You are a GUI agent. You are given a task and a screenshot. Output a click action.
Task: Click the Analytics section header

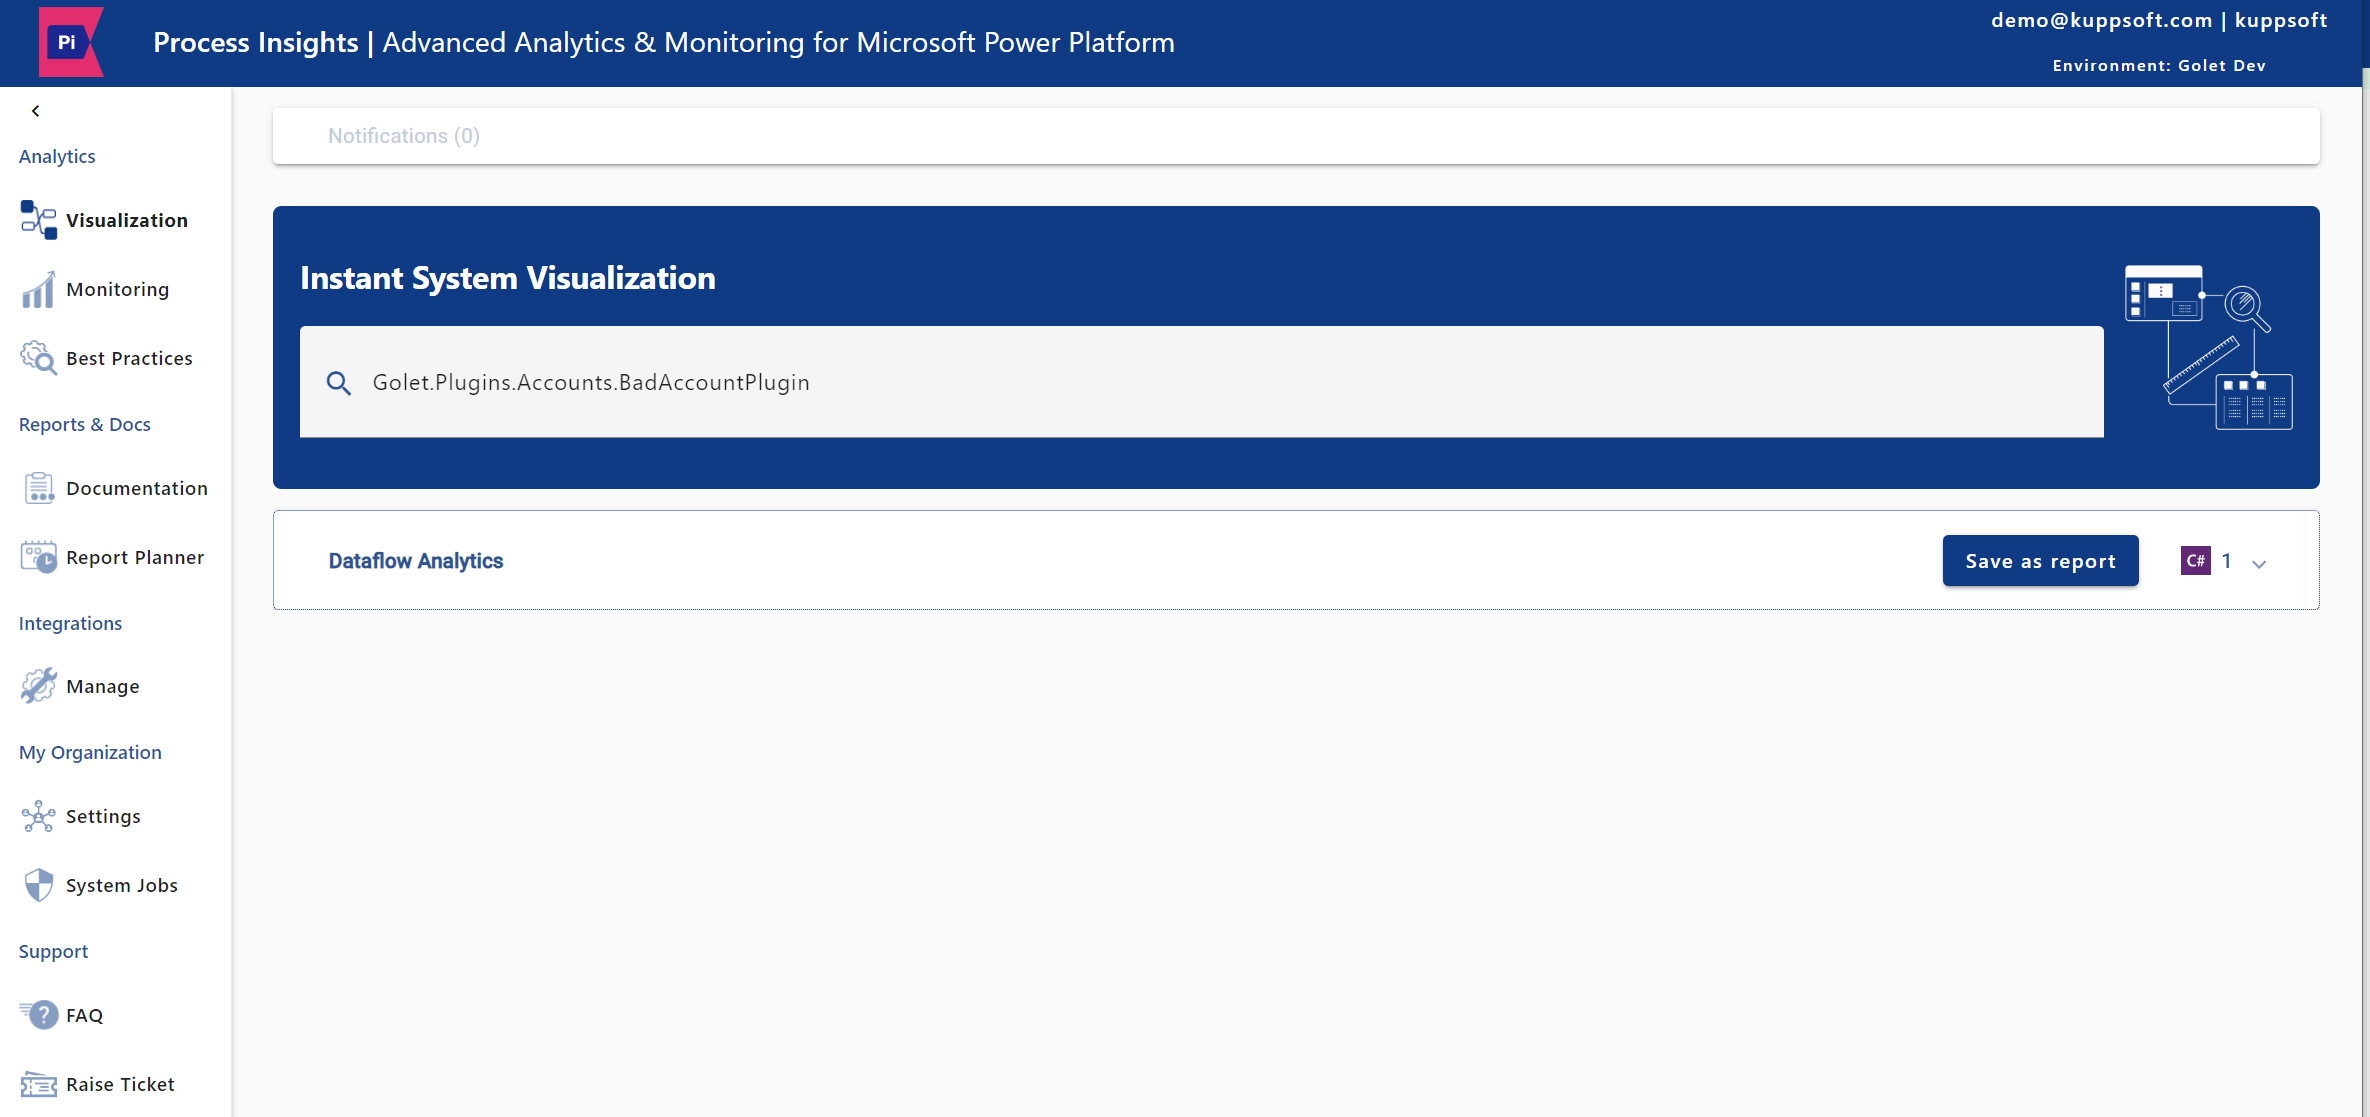point(57,156)
